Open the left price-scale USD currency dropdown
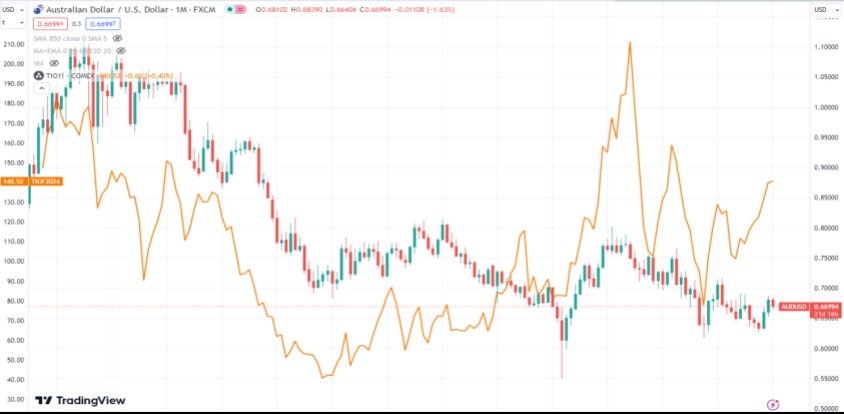The height and width of the screenshot is (414, 844). pos(13,9)
